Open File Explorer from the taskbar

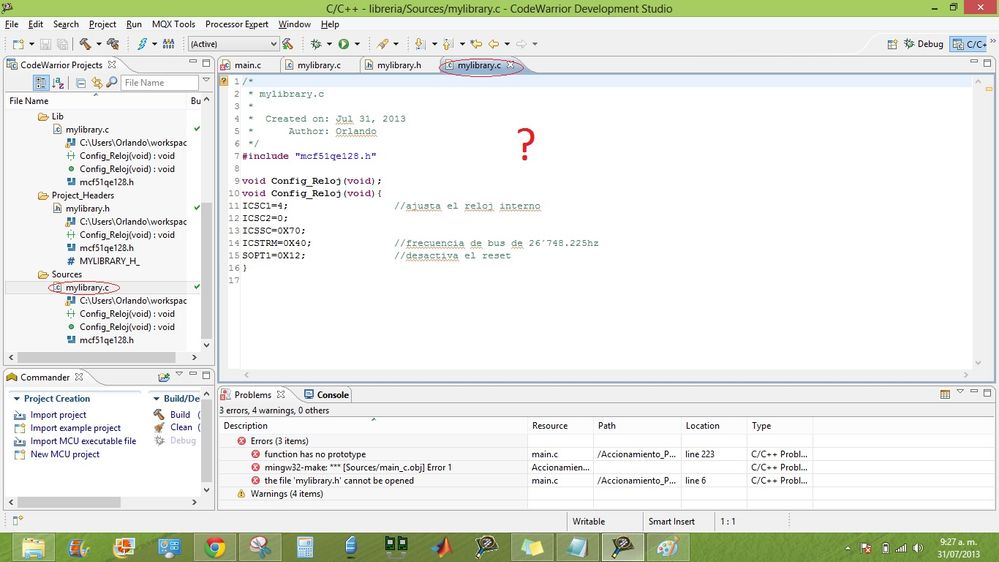(33, 547)
